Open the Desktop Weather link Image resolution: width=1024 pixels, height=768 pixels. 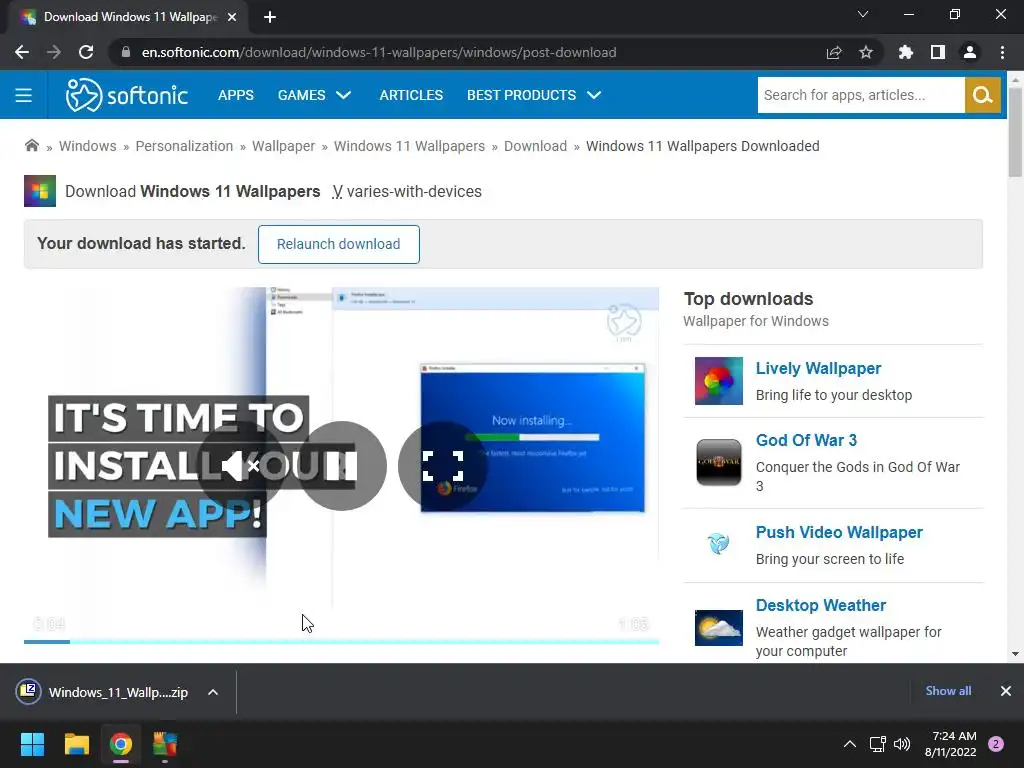tap(821, 605)
